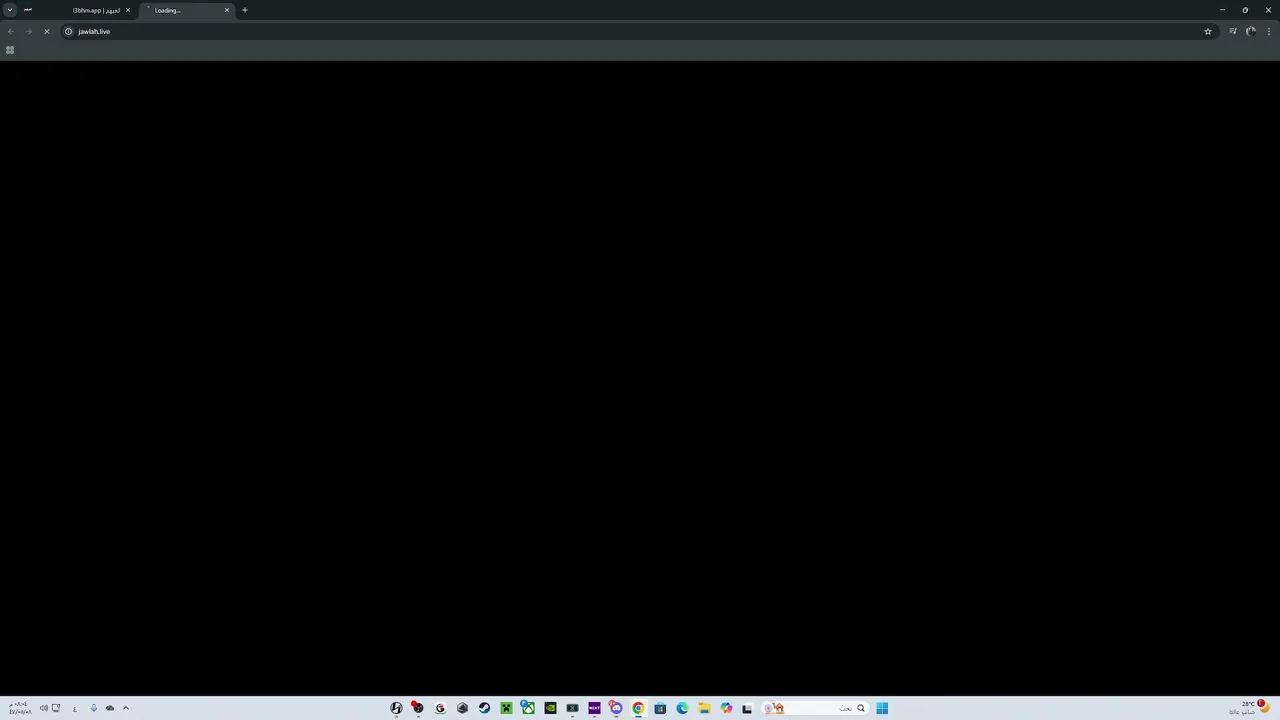The width and height of the screenshot is (1280, 720).
Task: Open Google Chrome from taskbar
Action: click(x=638, y=708)
